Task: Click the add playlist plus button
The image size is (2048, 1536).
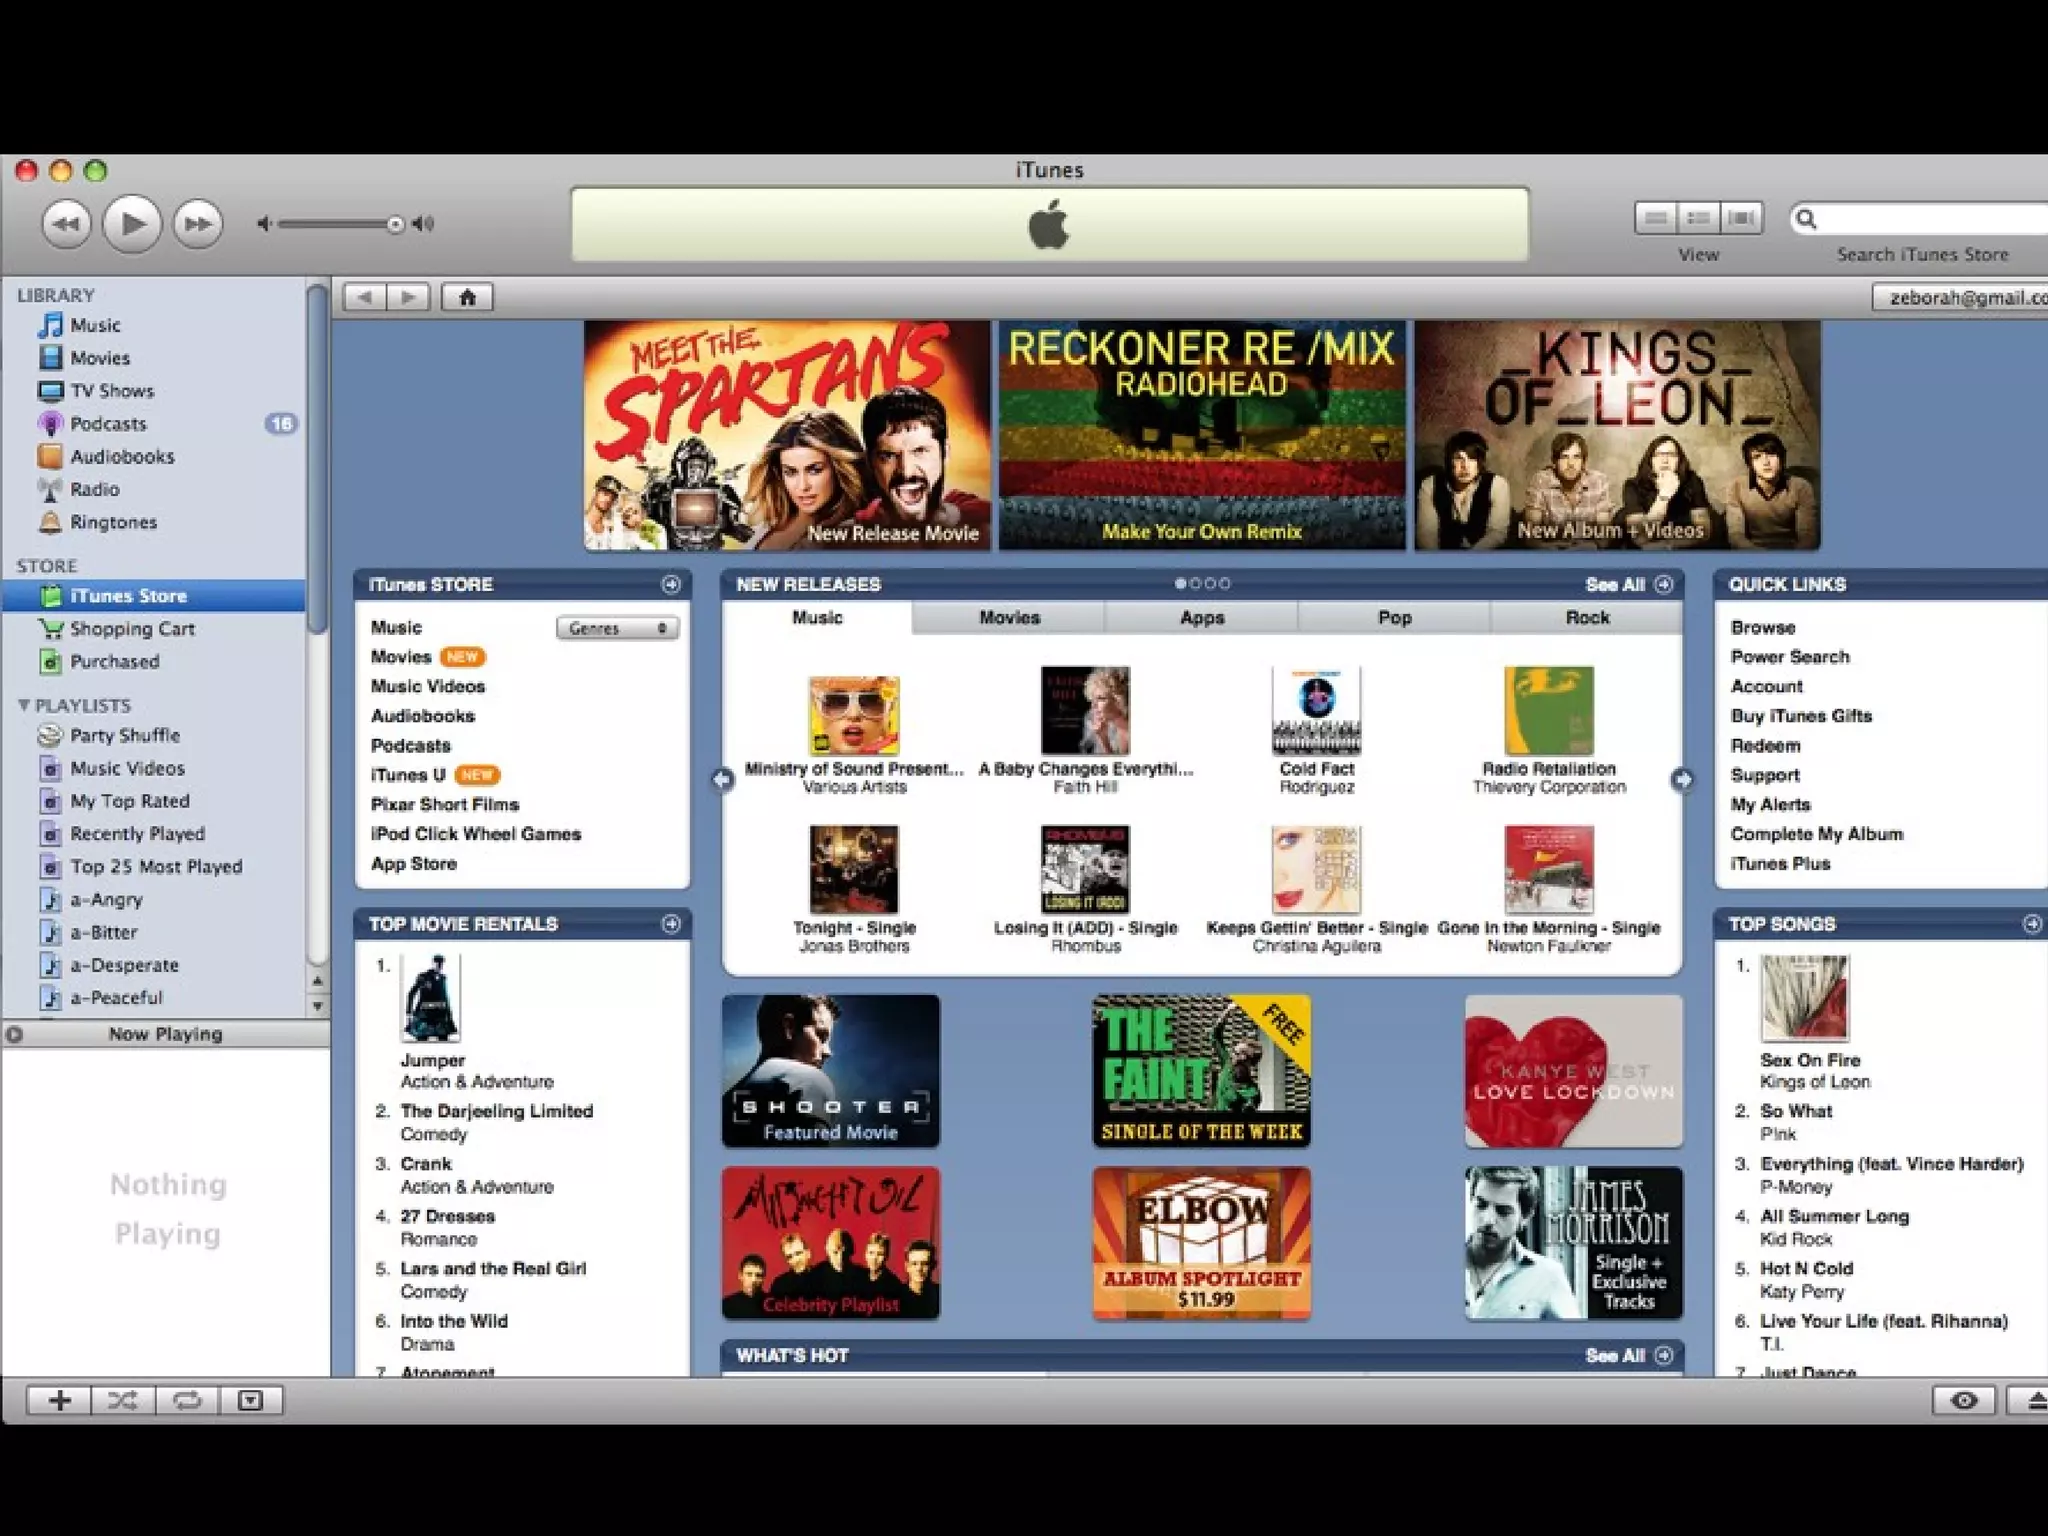Action: point(59,1400)
